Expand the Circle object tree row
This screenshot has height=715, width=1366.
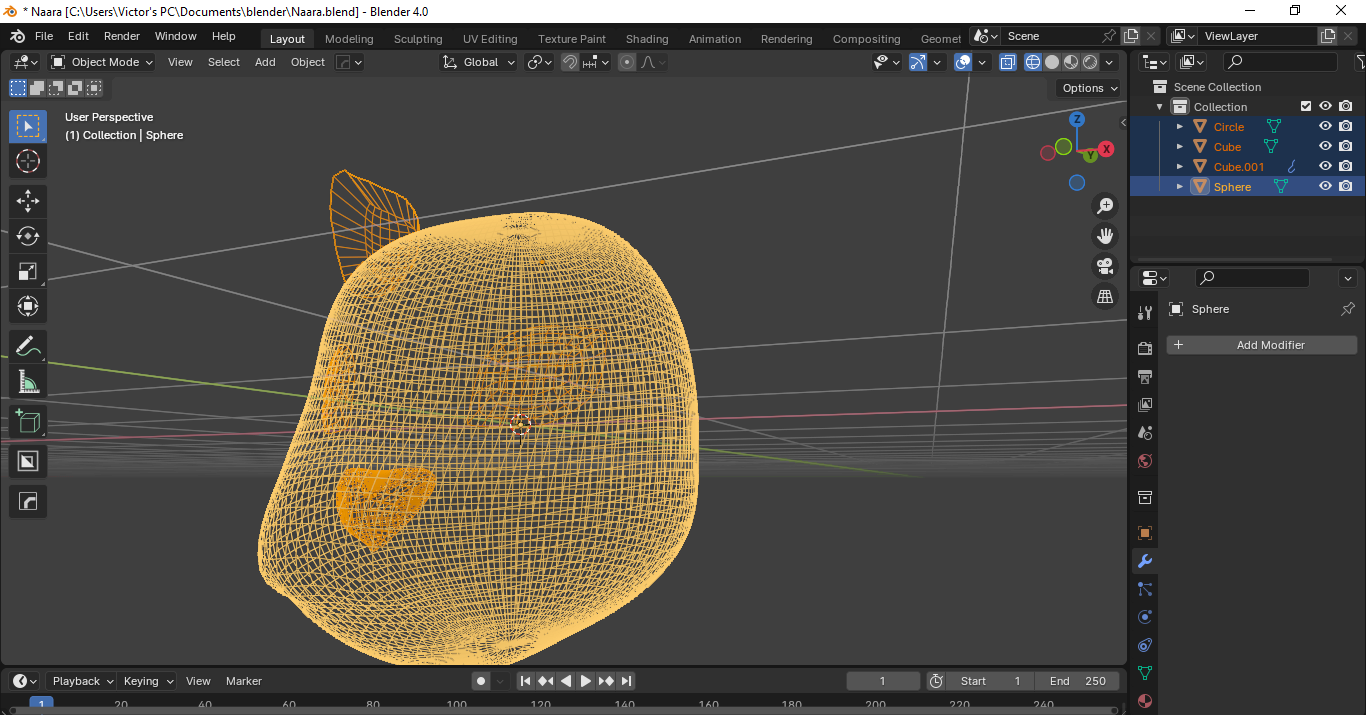pyautogui.click(x=1180, y=127)
